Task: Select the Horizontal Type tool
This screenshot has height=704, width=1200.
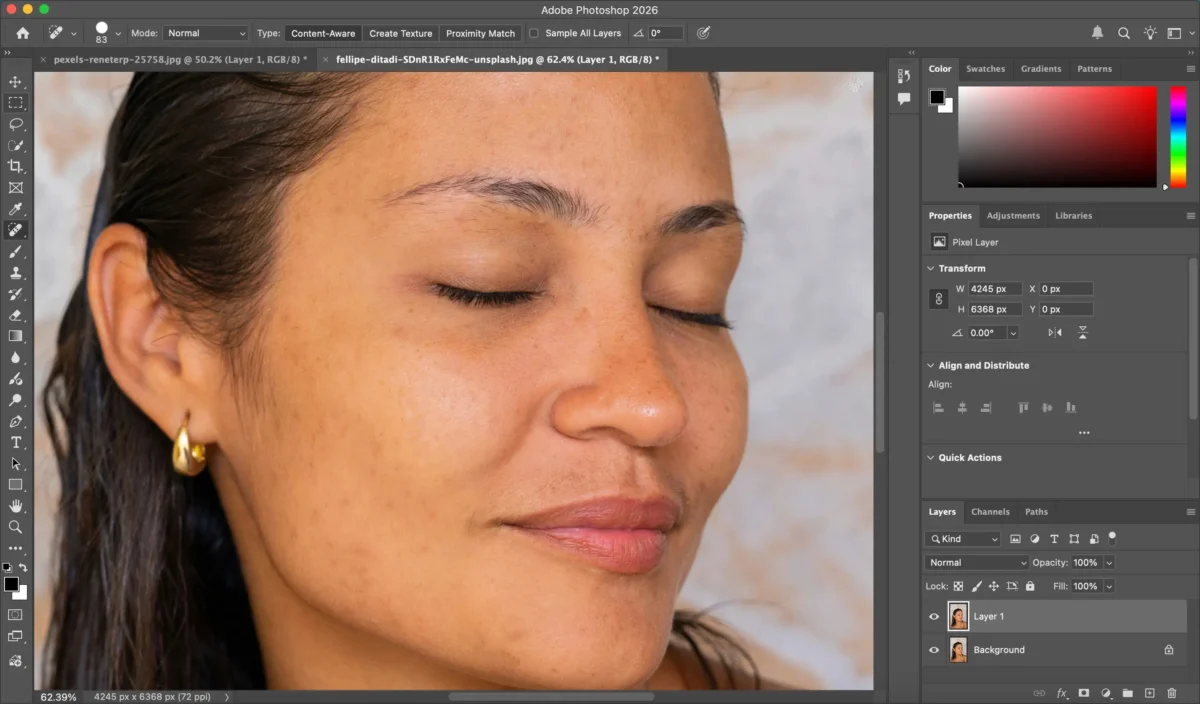Action: coord(15,442)
